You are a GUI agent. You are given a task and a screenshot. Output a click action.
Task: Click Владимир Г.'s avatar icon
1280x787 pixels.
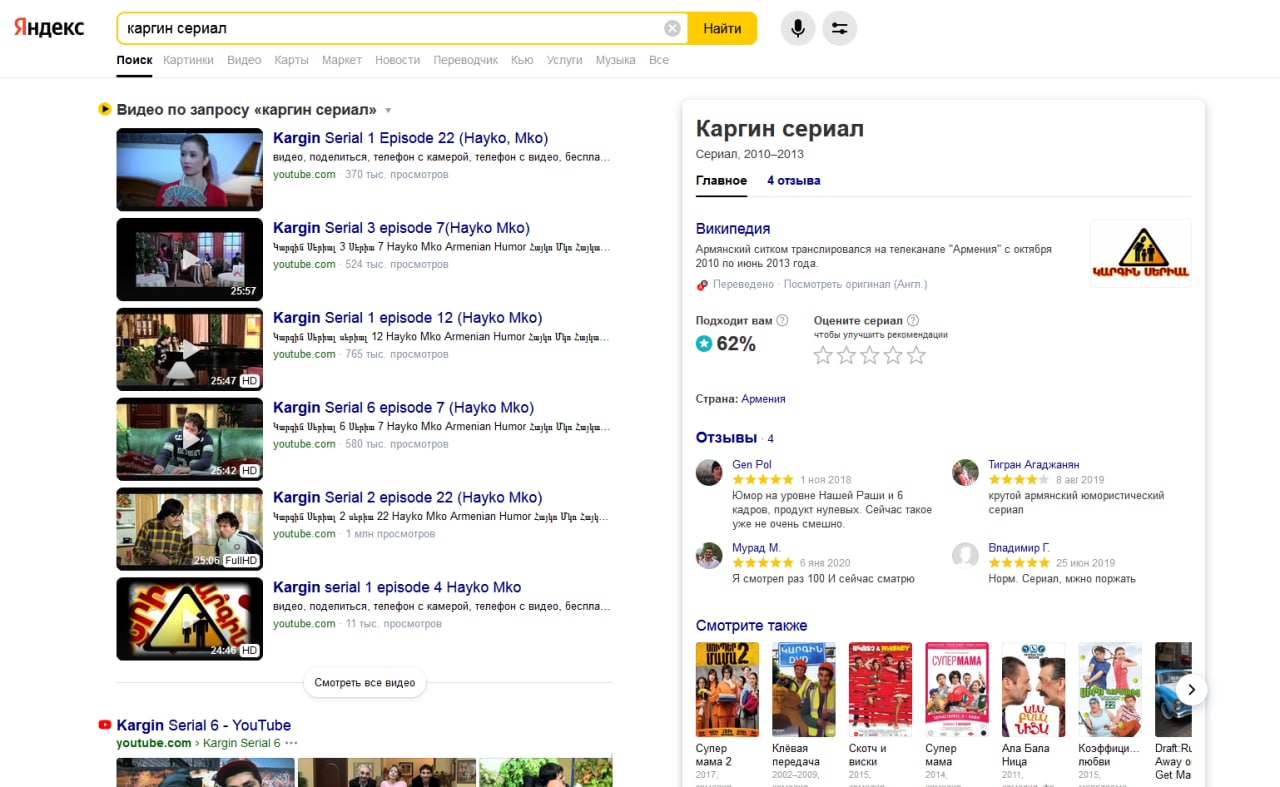(965, 556)
